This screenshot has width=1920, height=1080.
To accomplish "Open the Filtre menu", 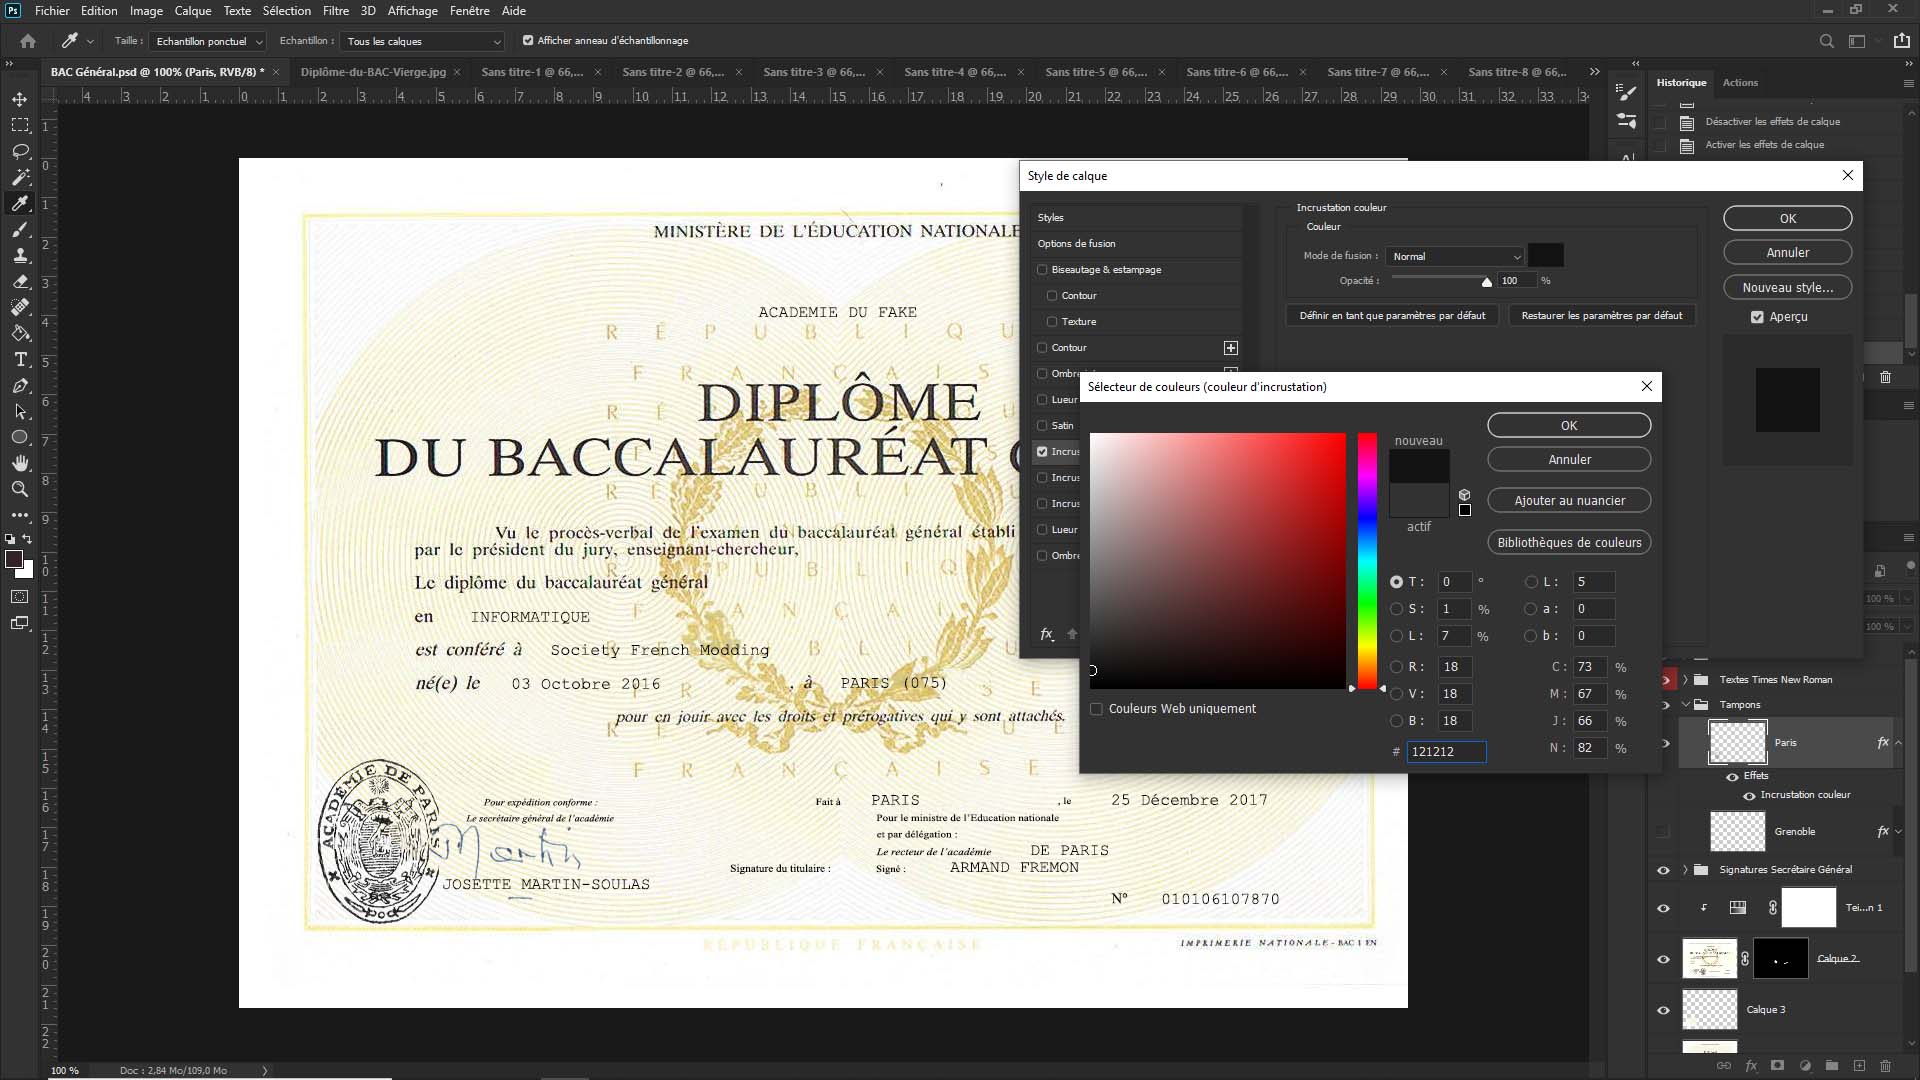I will [x=335, y=11].
